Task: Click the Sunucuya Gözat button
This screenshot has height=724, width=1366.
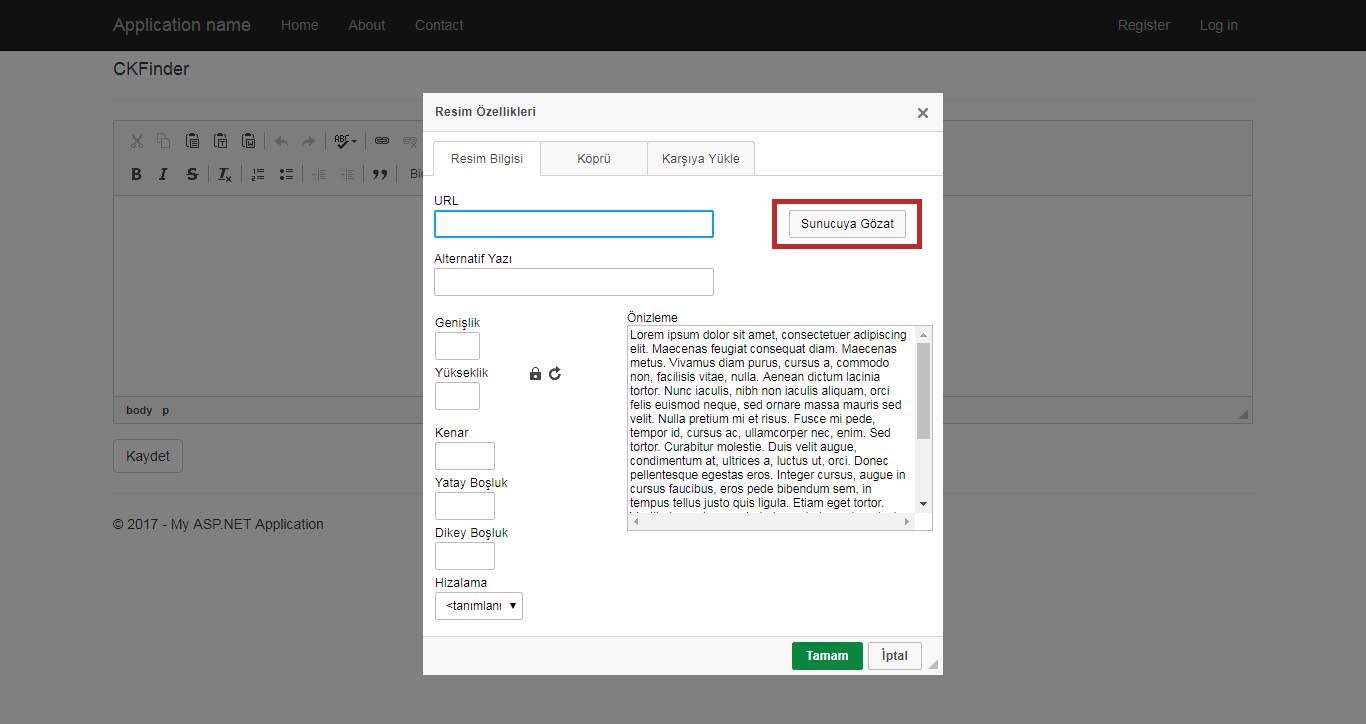Action: [x=847, y=224]
